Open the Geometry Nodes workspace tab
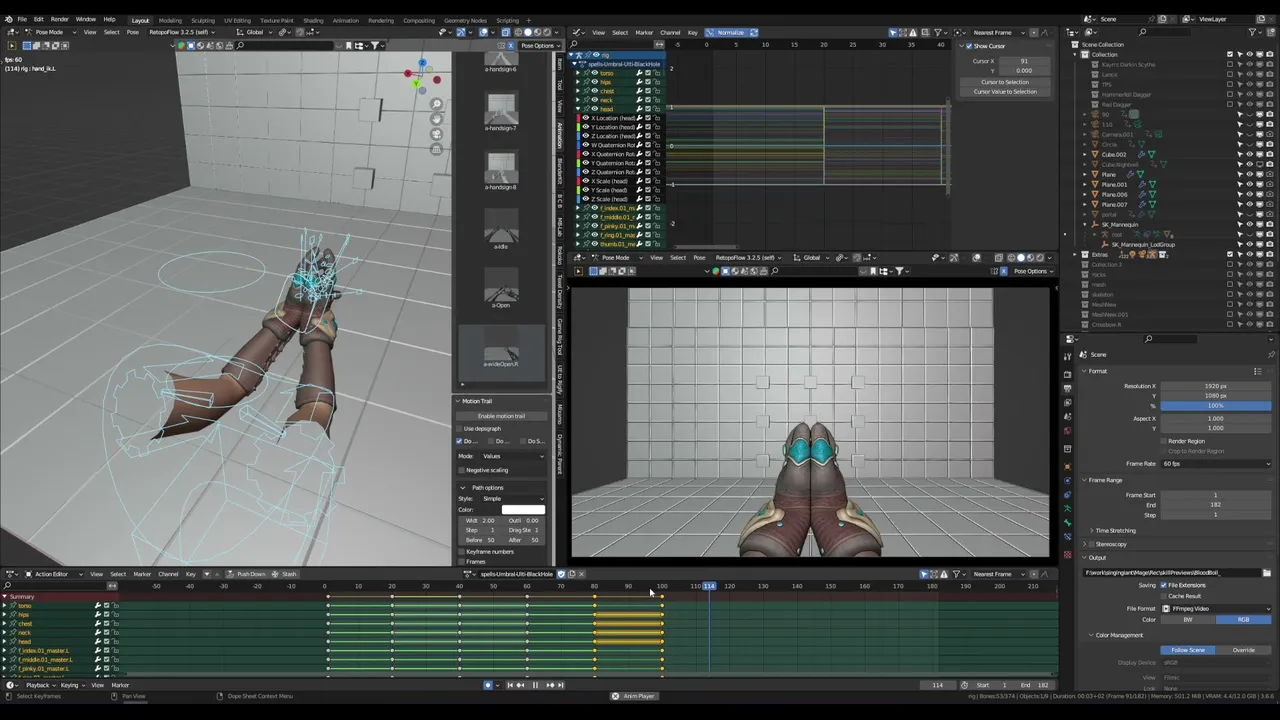Screen dimensions: 1280x720 [465, 20]
